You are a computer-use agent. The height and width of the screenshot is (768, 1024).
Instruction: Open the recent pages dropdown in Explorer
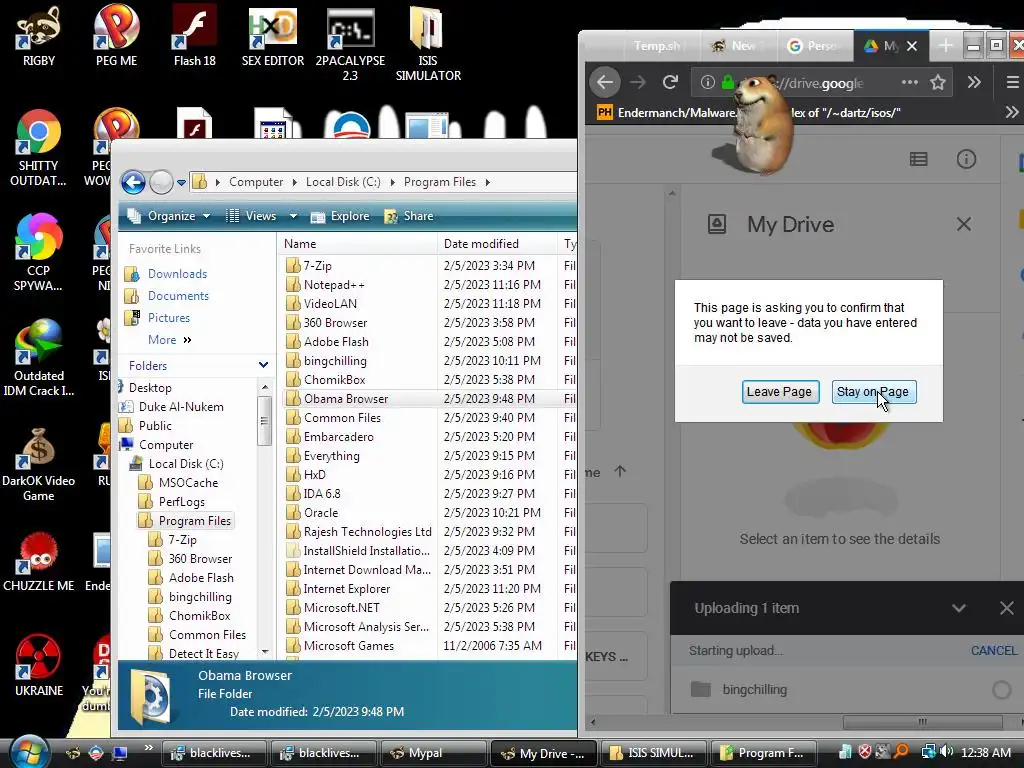[x=182, y=183]
